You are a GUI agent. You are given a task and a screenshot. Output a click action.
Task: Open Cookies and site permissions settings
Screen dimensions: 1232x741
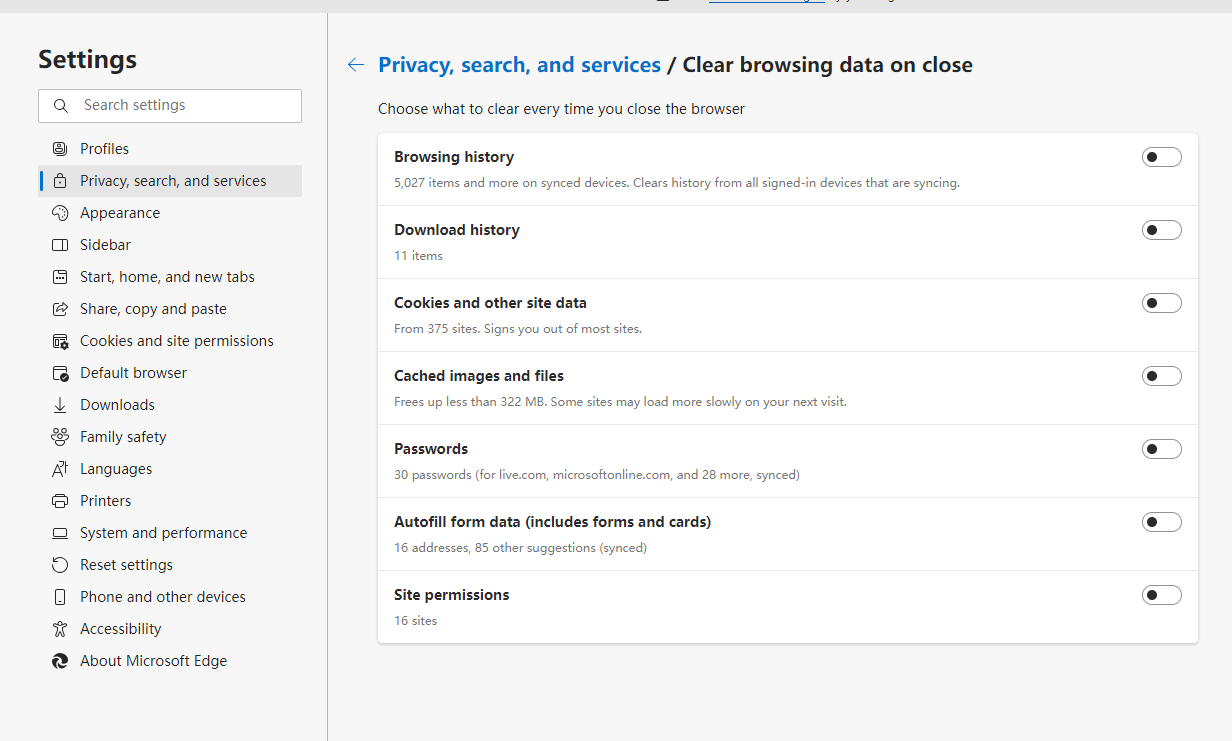click(x=176, y=341)
